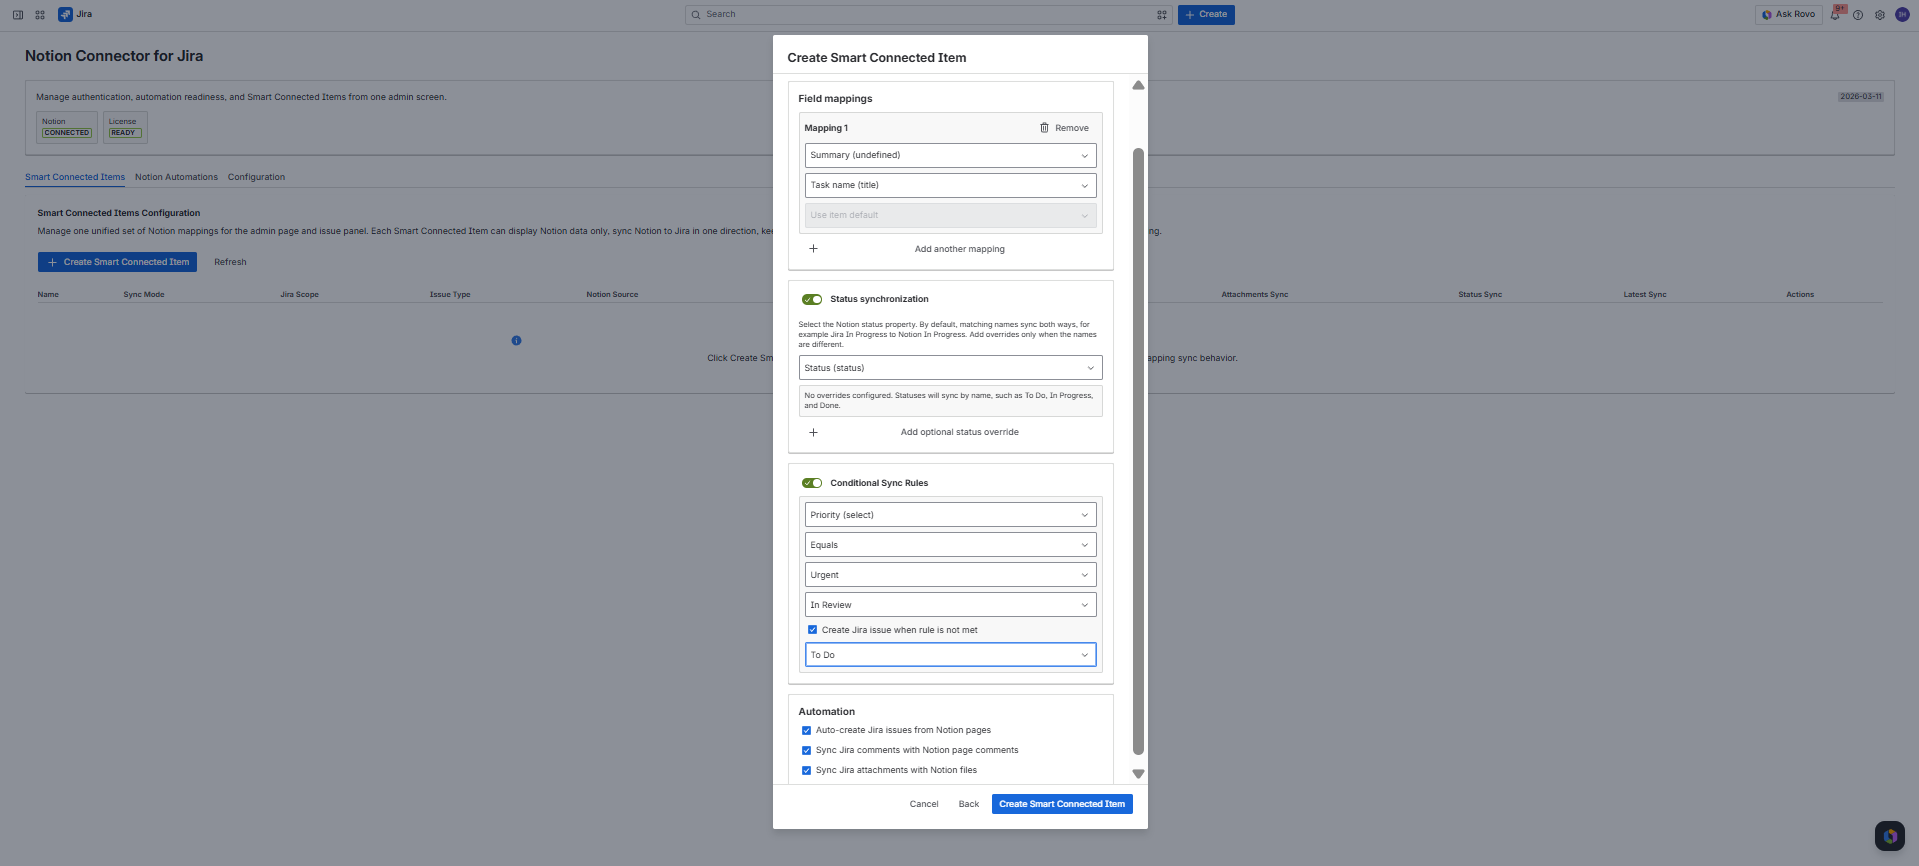Click the Latest Sync column header

tap(1645, 295)
